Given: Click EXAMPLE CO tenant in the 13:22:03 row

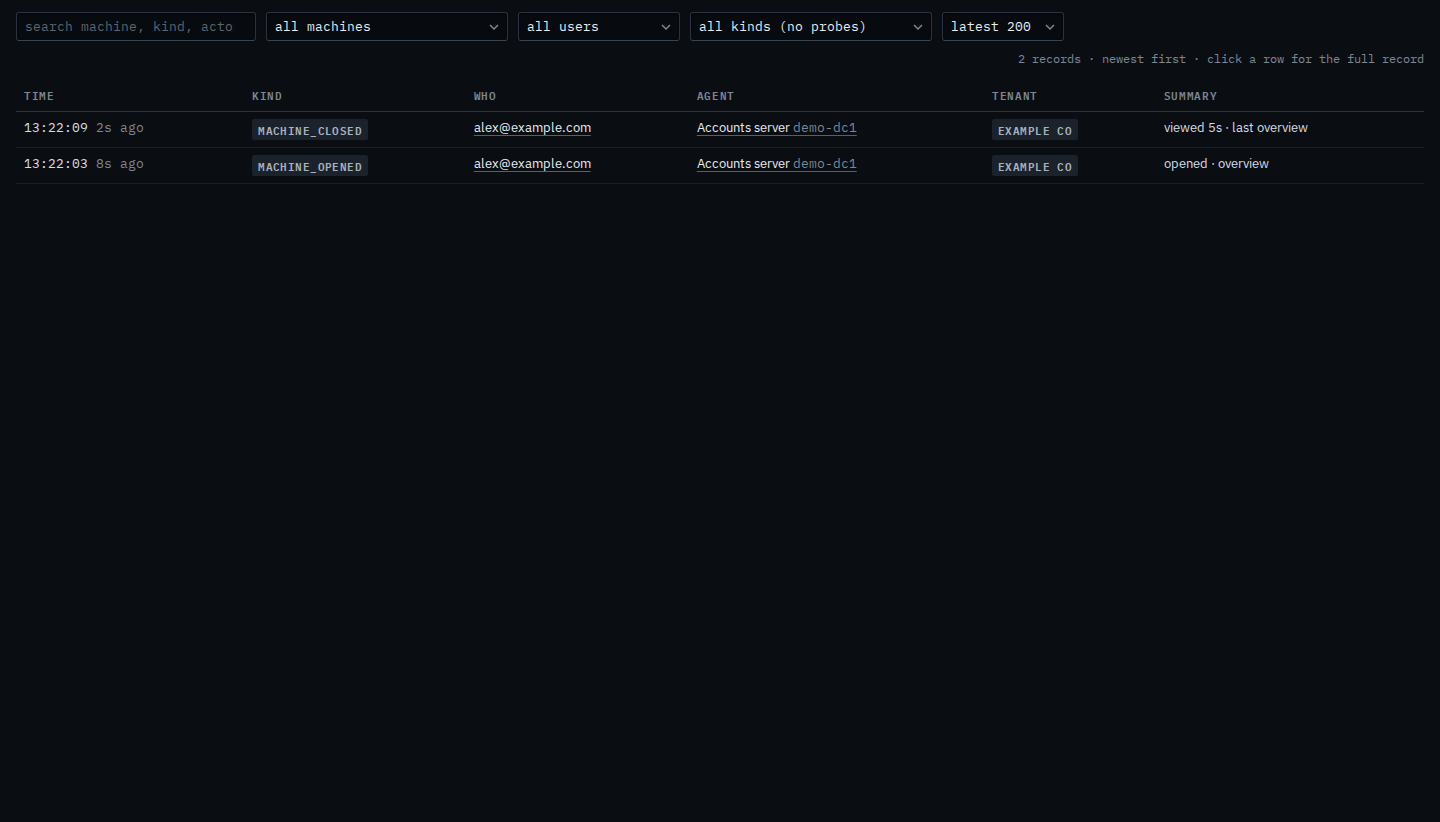Looking at the screenshot, I should click(1035, 166).
